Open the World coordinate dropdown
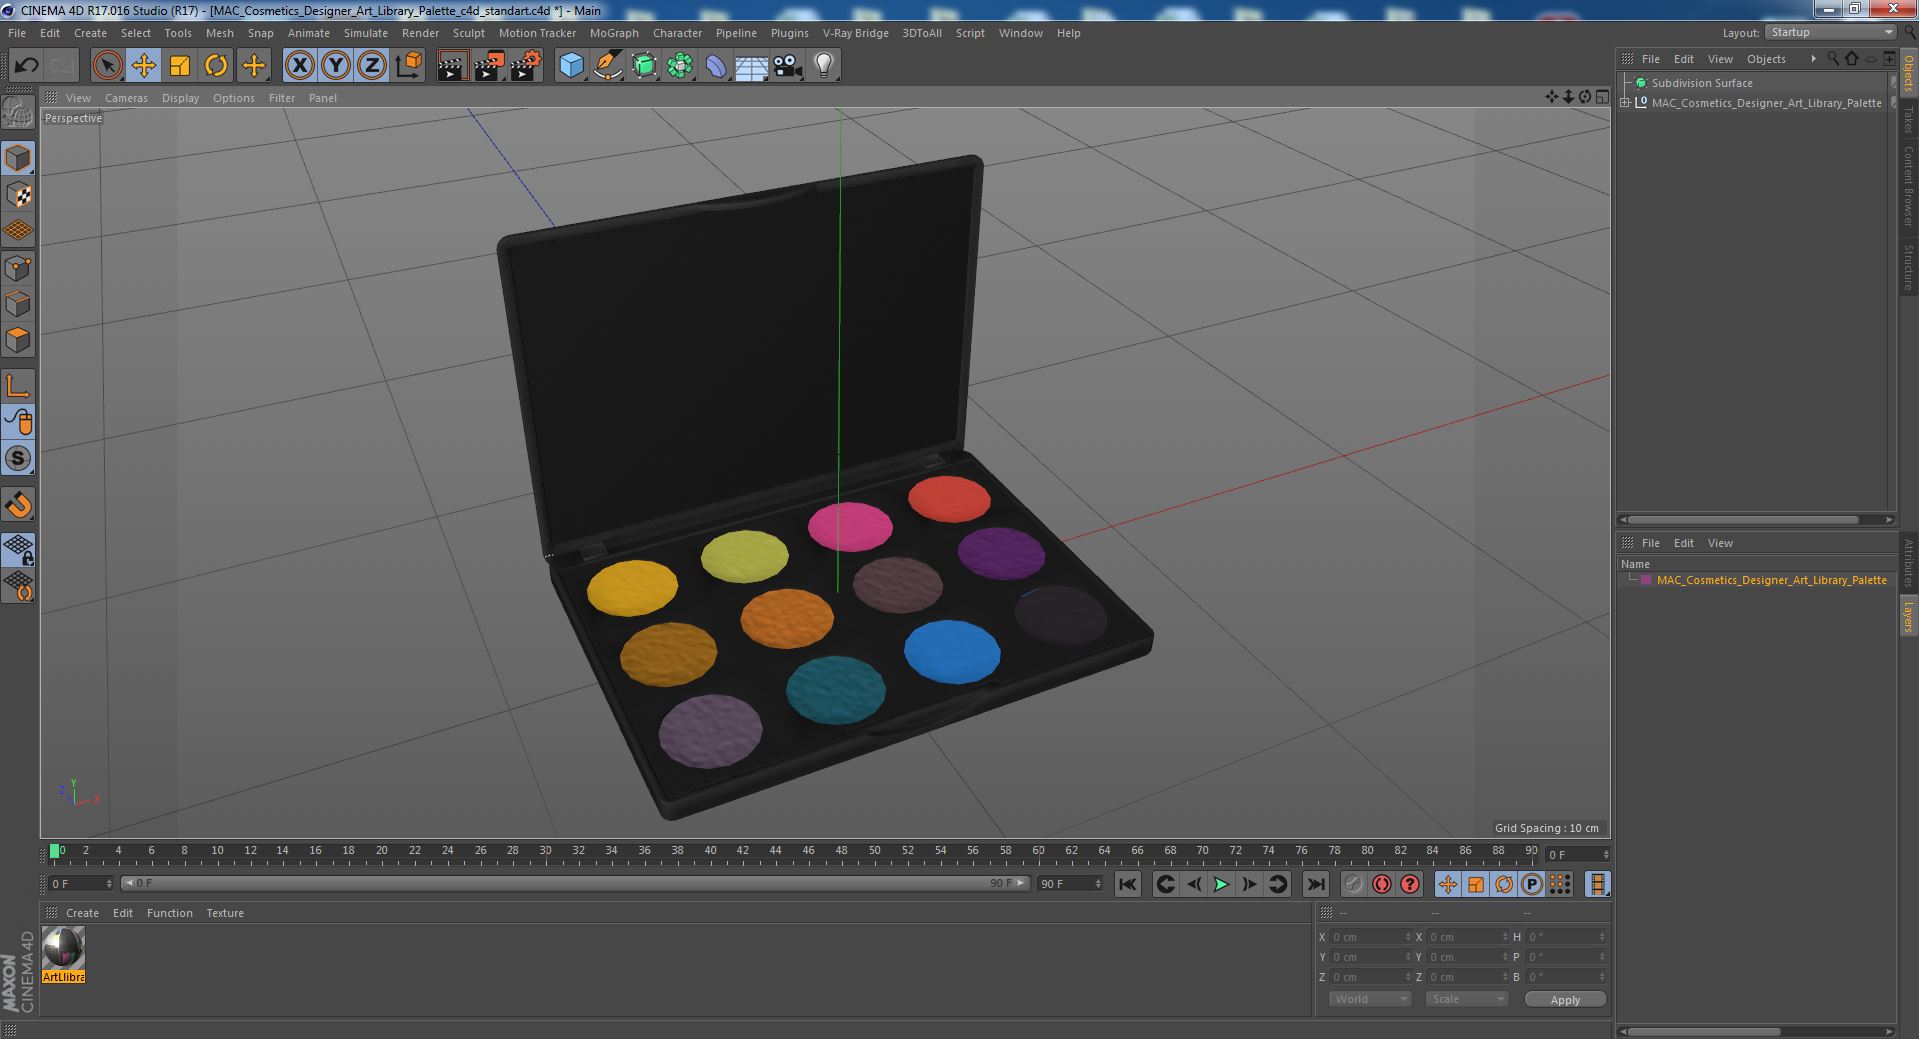1919x1039 pixels. click(1370, 999)
